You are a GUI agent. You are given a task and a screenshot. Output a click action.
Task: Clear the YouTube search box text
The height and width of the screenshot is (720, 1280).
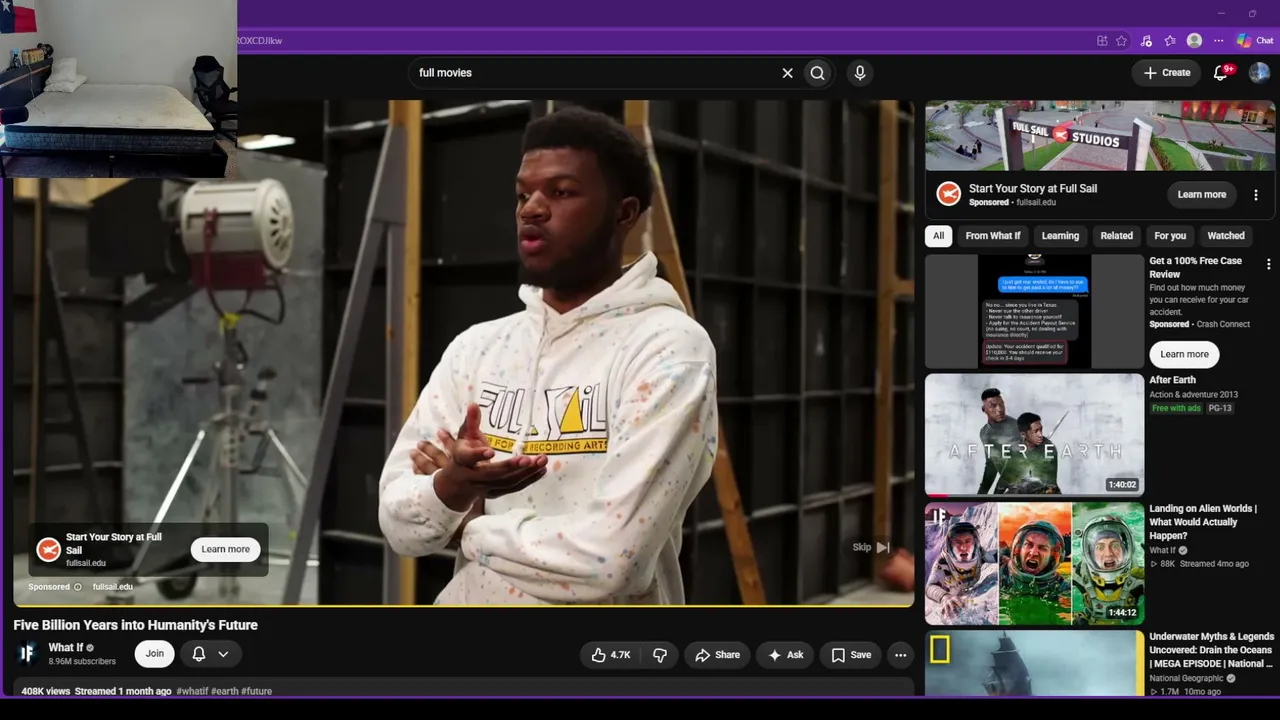(x=787, y=73)
